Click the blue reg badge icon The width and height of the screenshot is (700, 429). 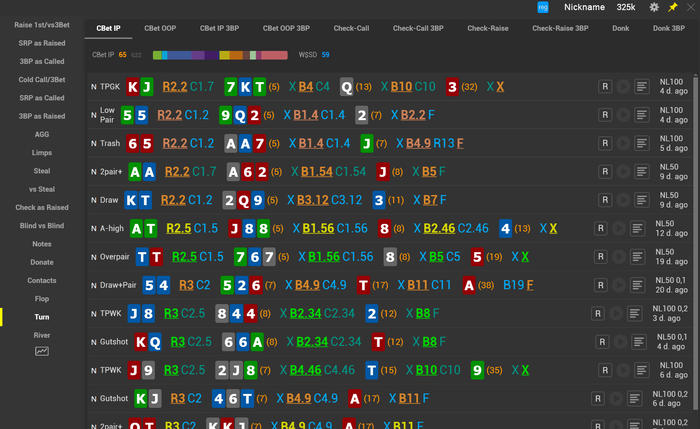click(543, 7)
